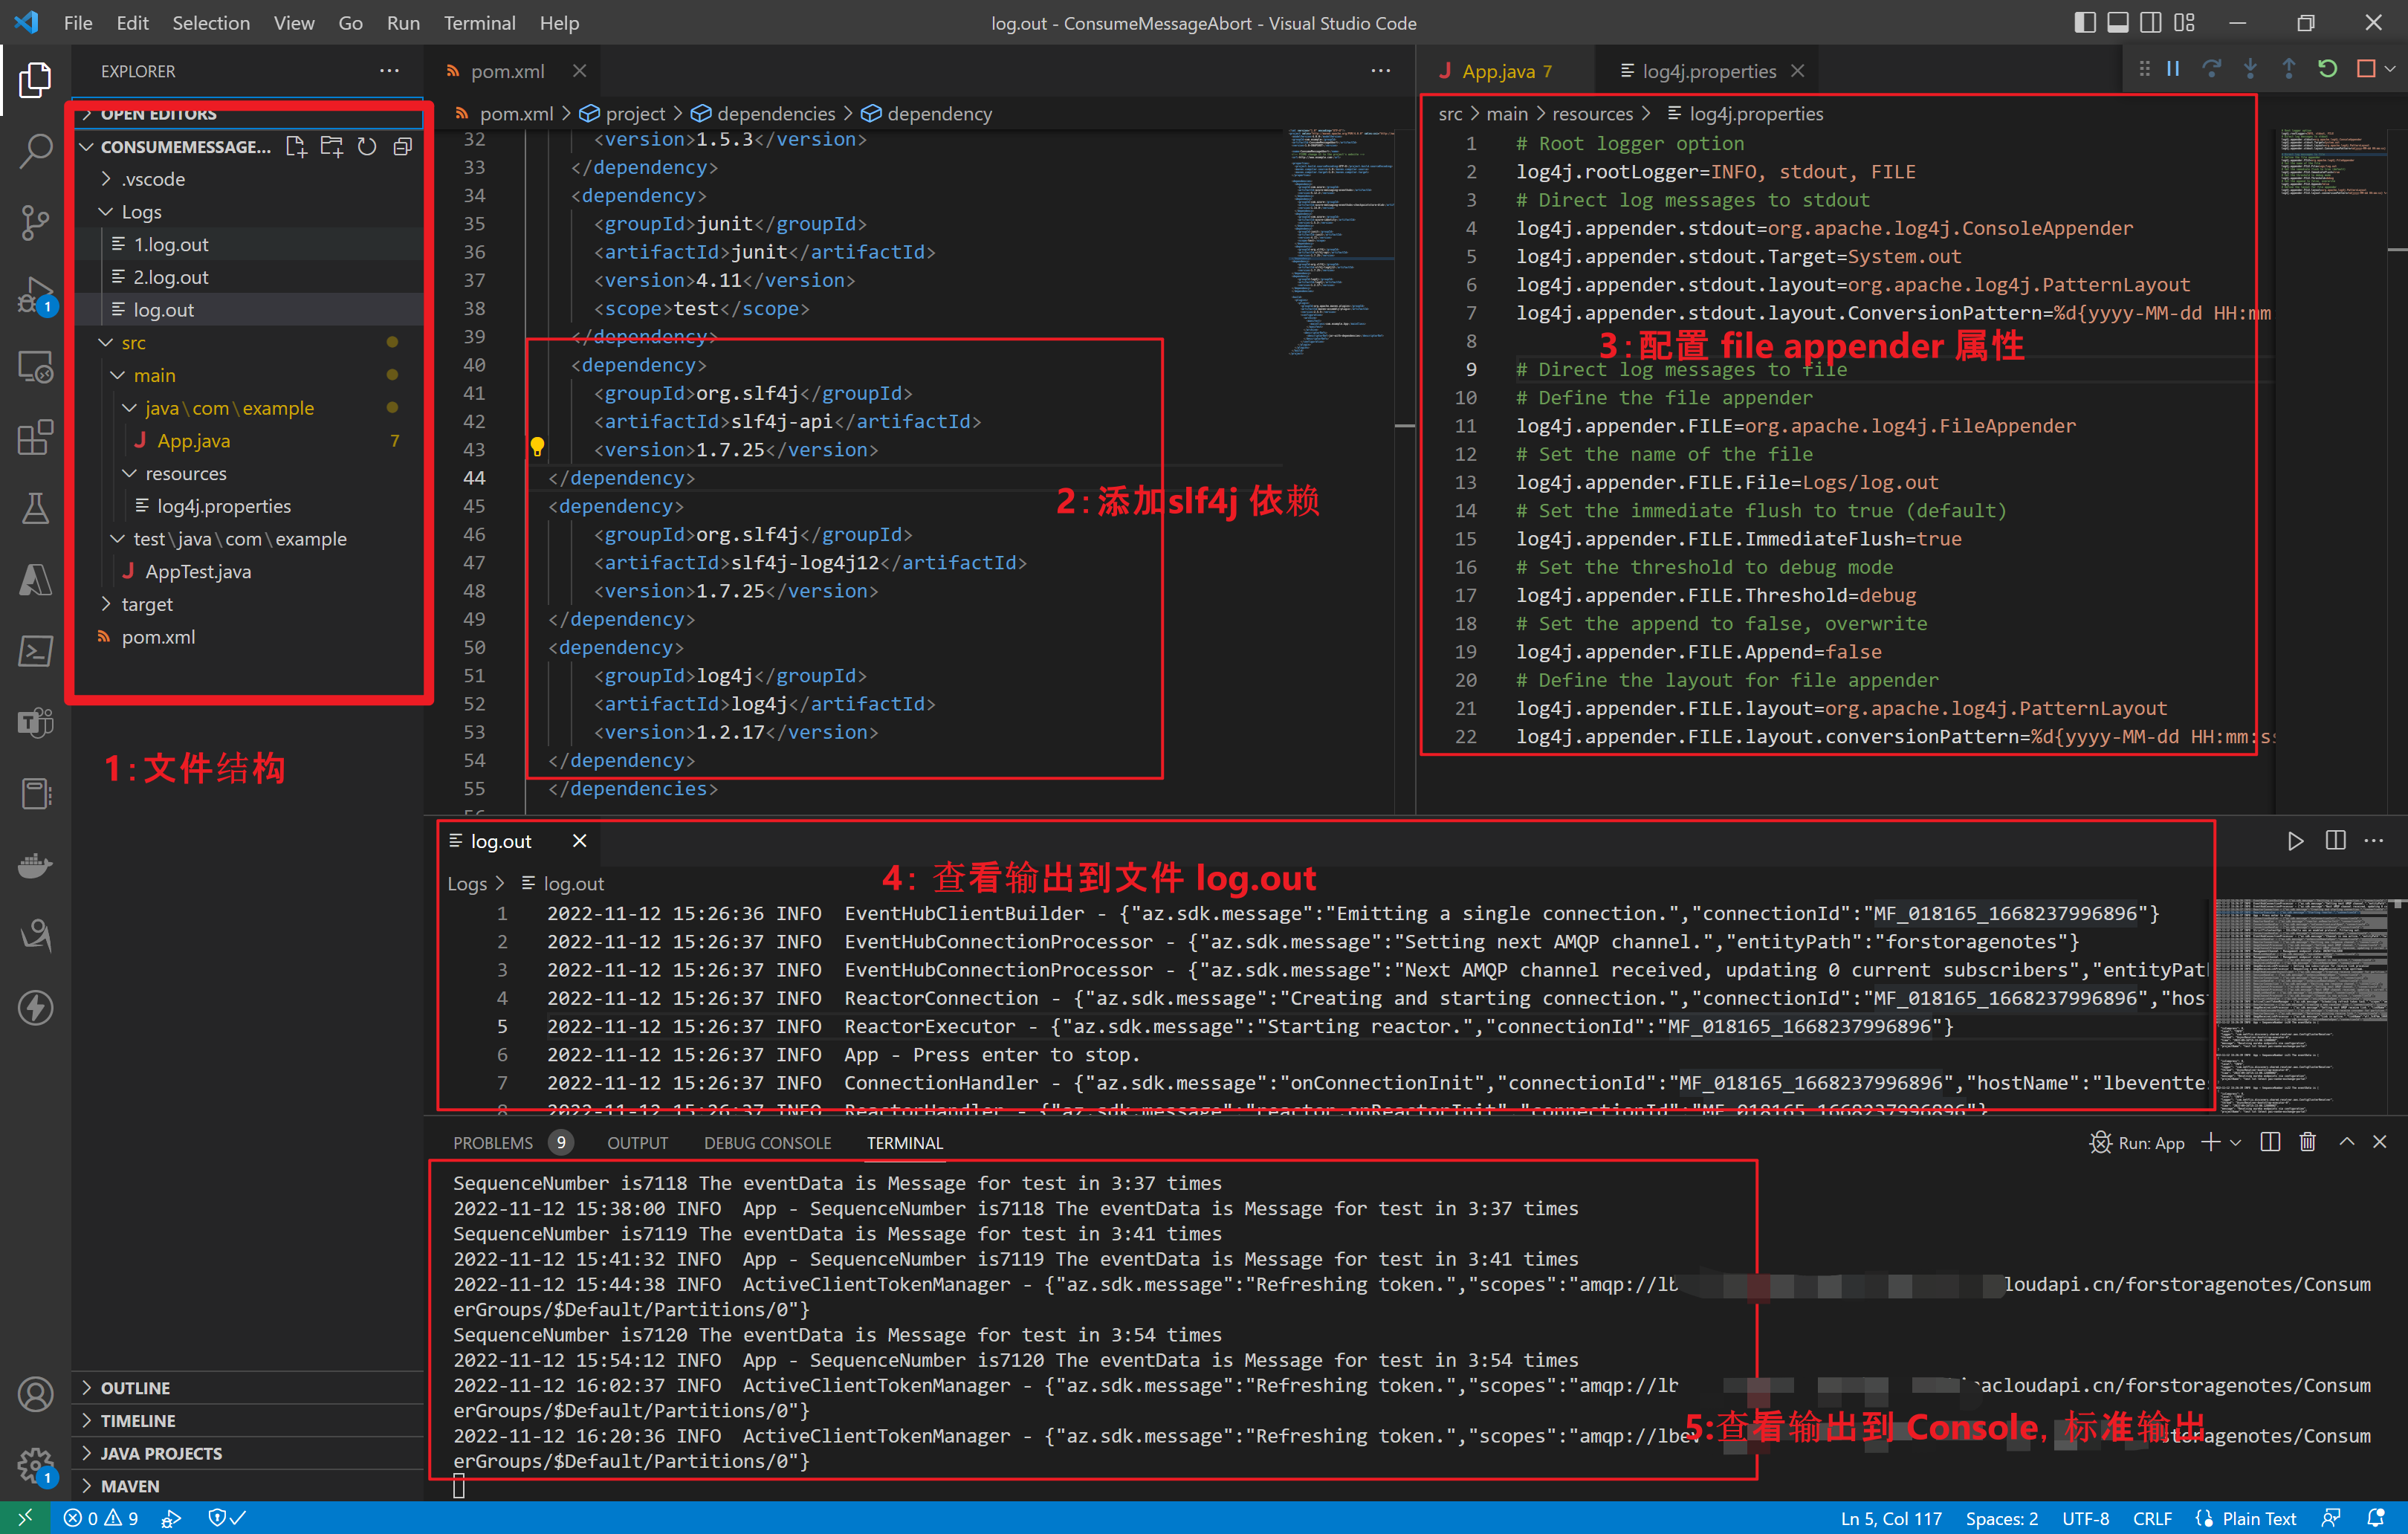Pause the debug session
Viewport: 2408px width, 1534px height.
pyautogui.click(x=2173, y=69)
